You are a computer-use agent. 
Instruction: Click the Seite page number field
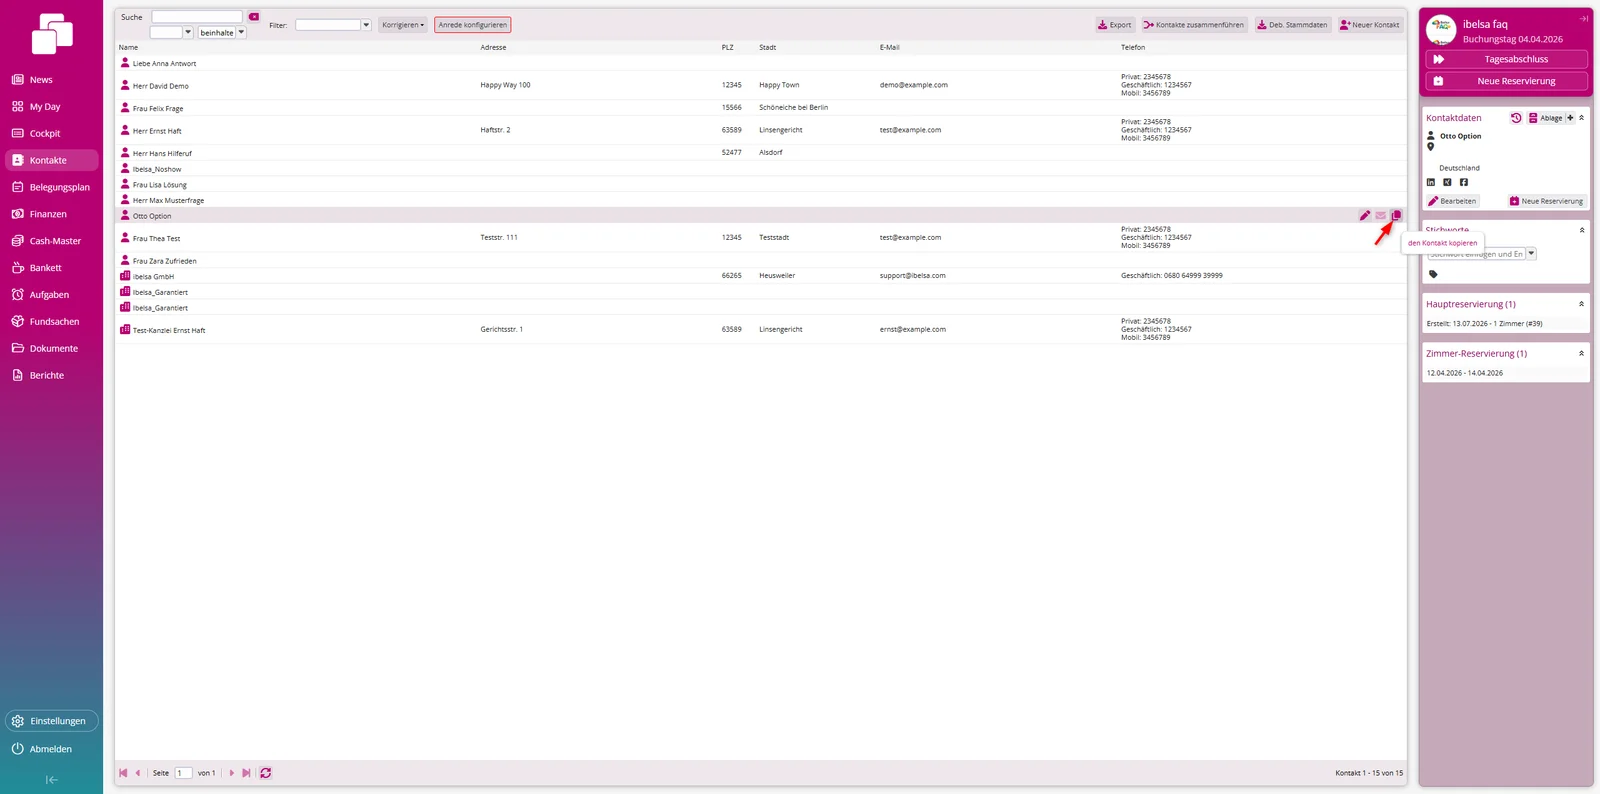184,773
